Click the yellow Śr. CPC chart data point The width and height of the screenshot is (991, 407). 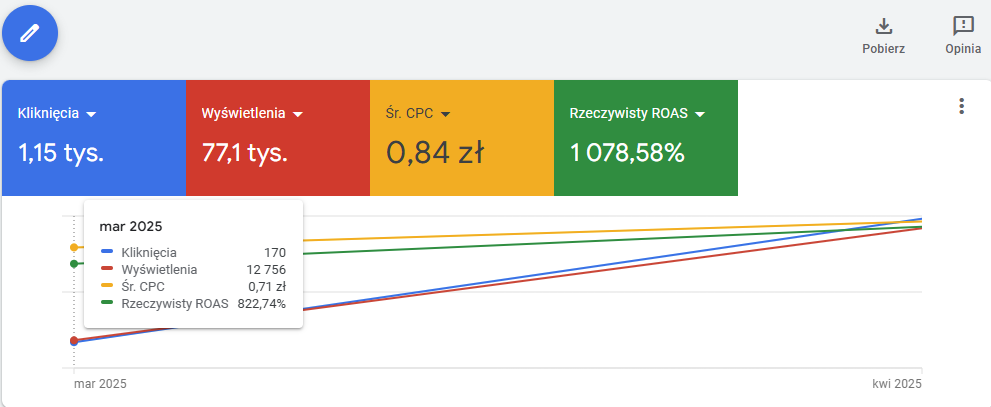coord(74,247)
